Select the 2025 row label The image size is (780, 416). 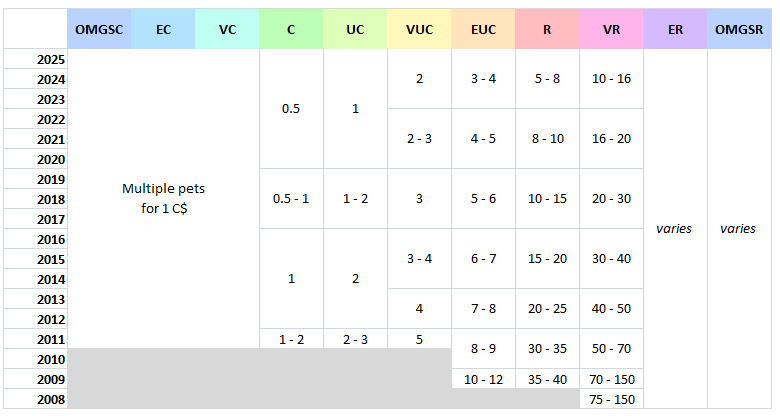pos(36,59)
